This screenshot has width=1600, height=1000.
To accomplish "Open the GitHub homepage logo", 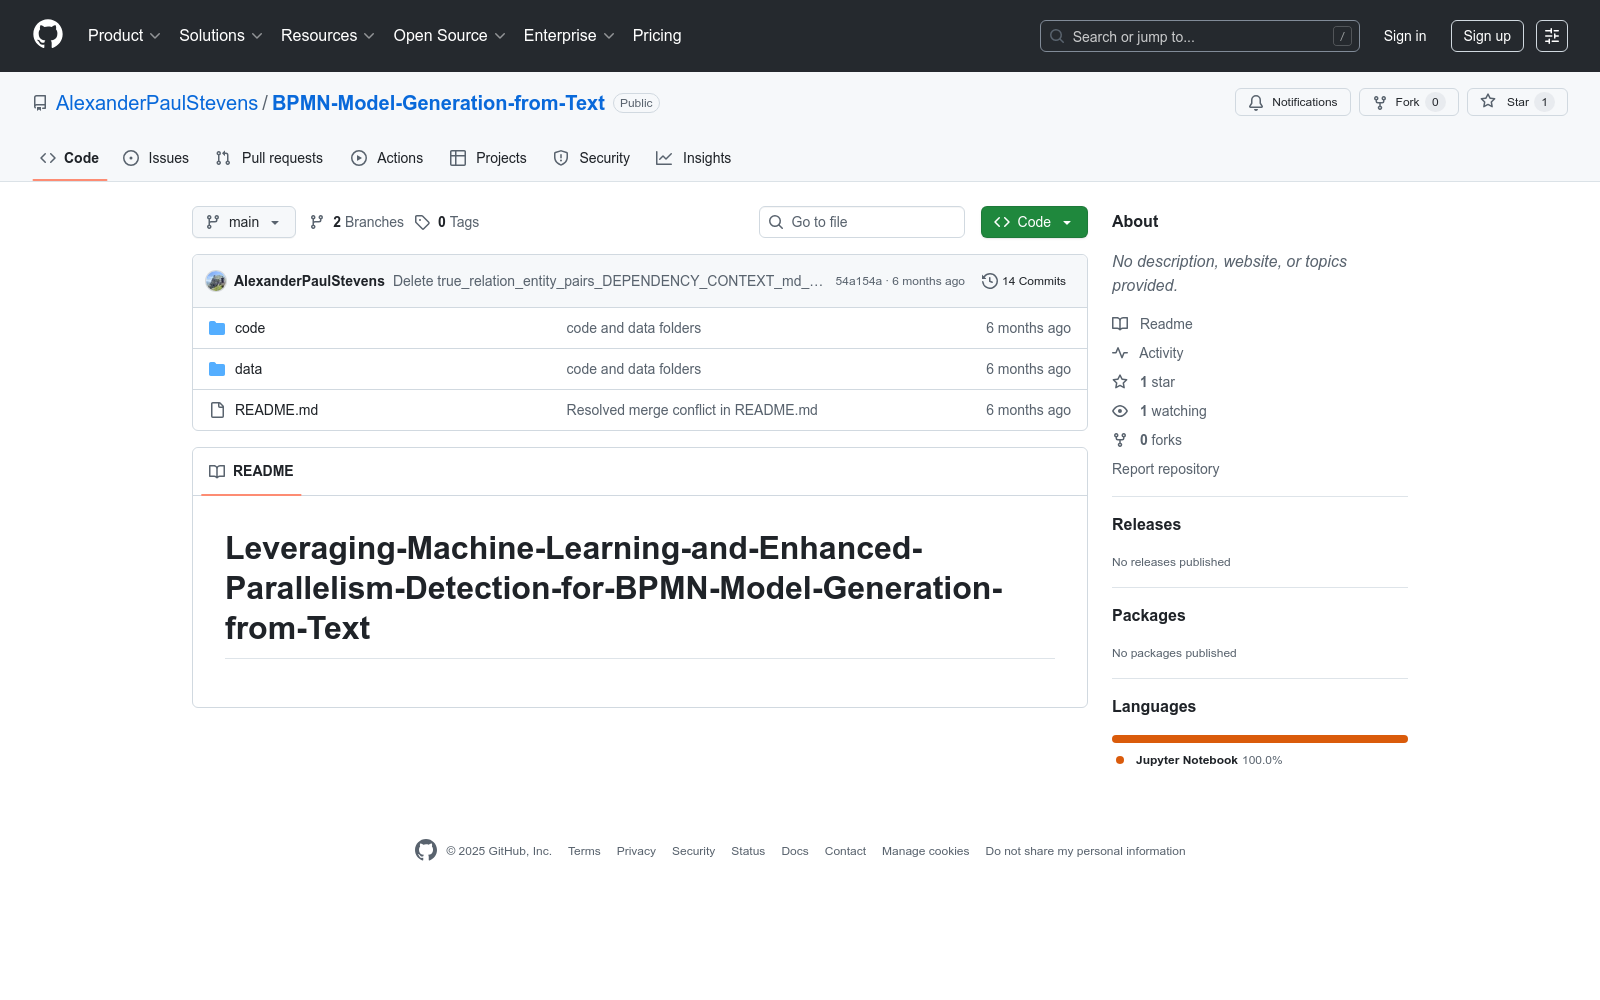I will 48,35.
